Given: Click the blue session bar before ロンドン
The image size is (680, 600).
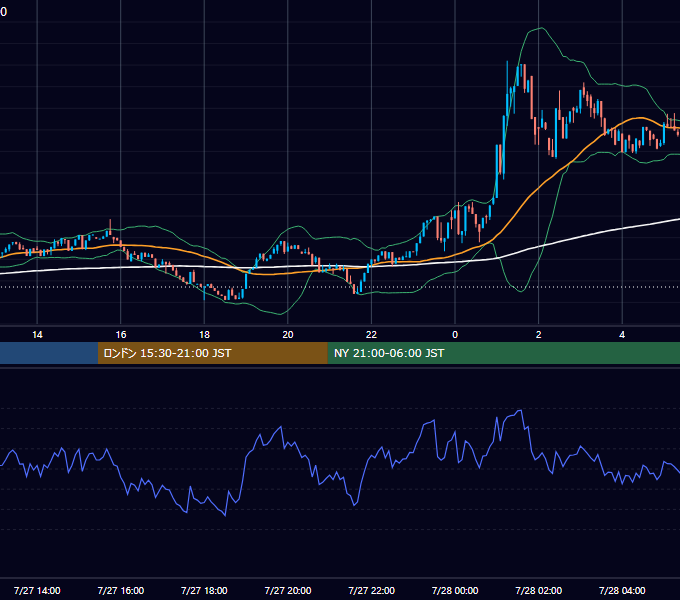Looking at the screenshot, I should click(x=49, y=353).
